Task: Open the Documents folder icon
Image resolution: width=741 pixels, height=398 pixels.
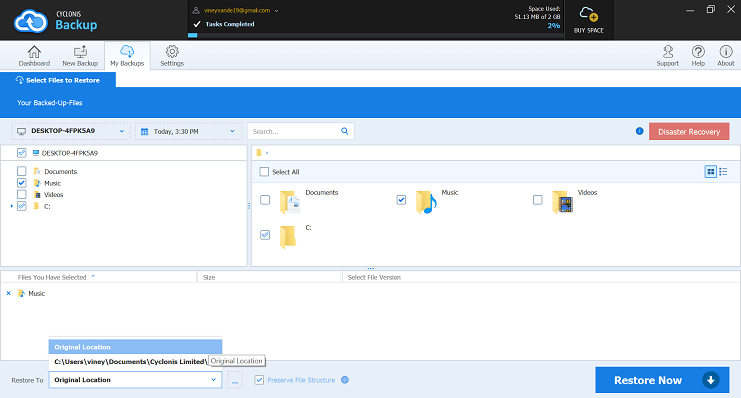Action: 290,202
